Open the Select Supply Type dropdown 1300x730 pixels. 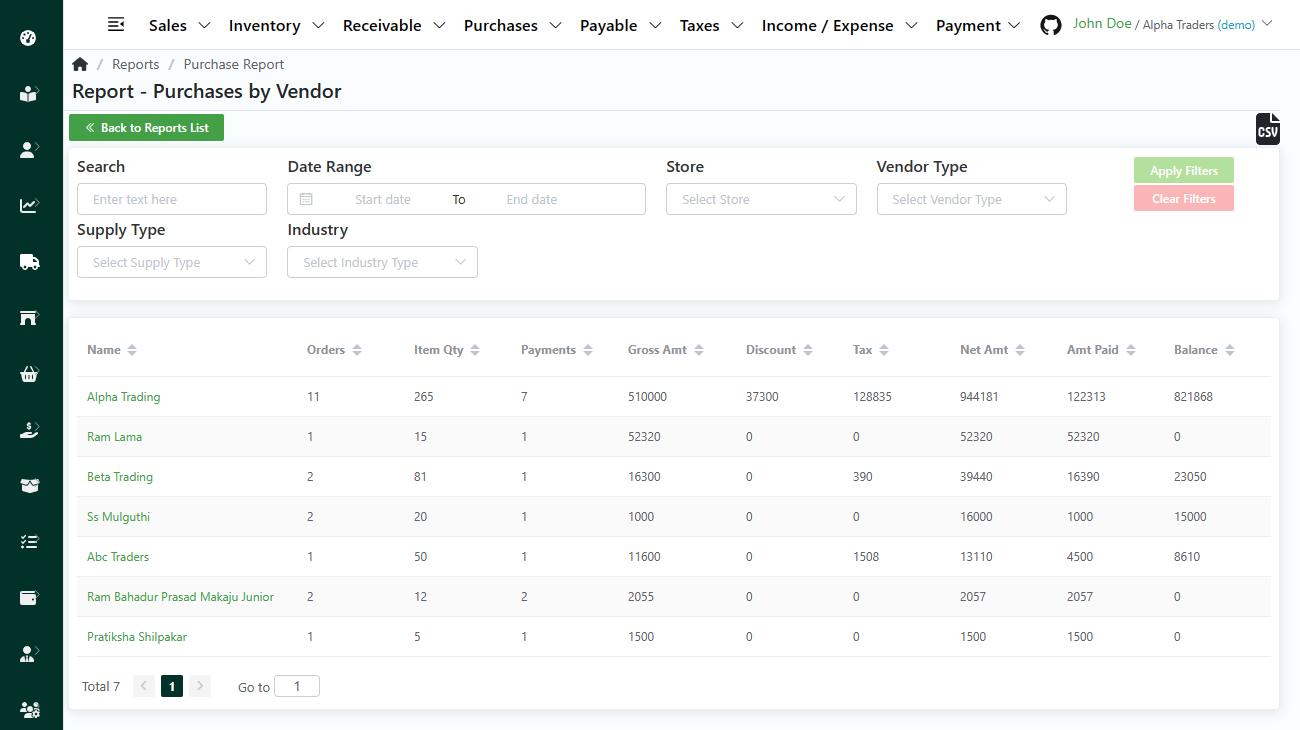pos(172,262)
